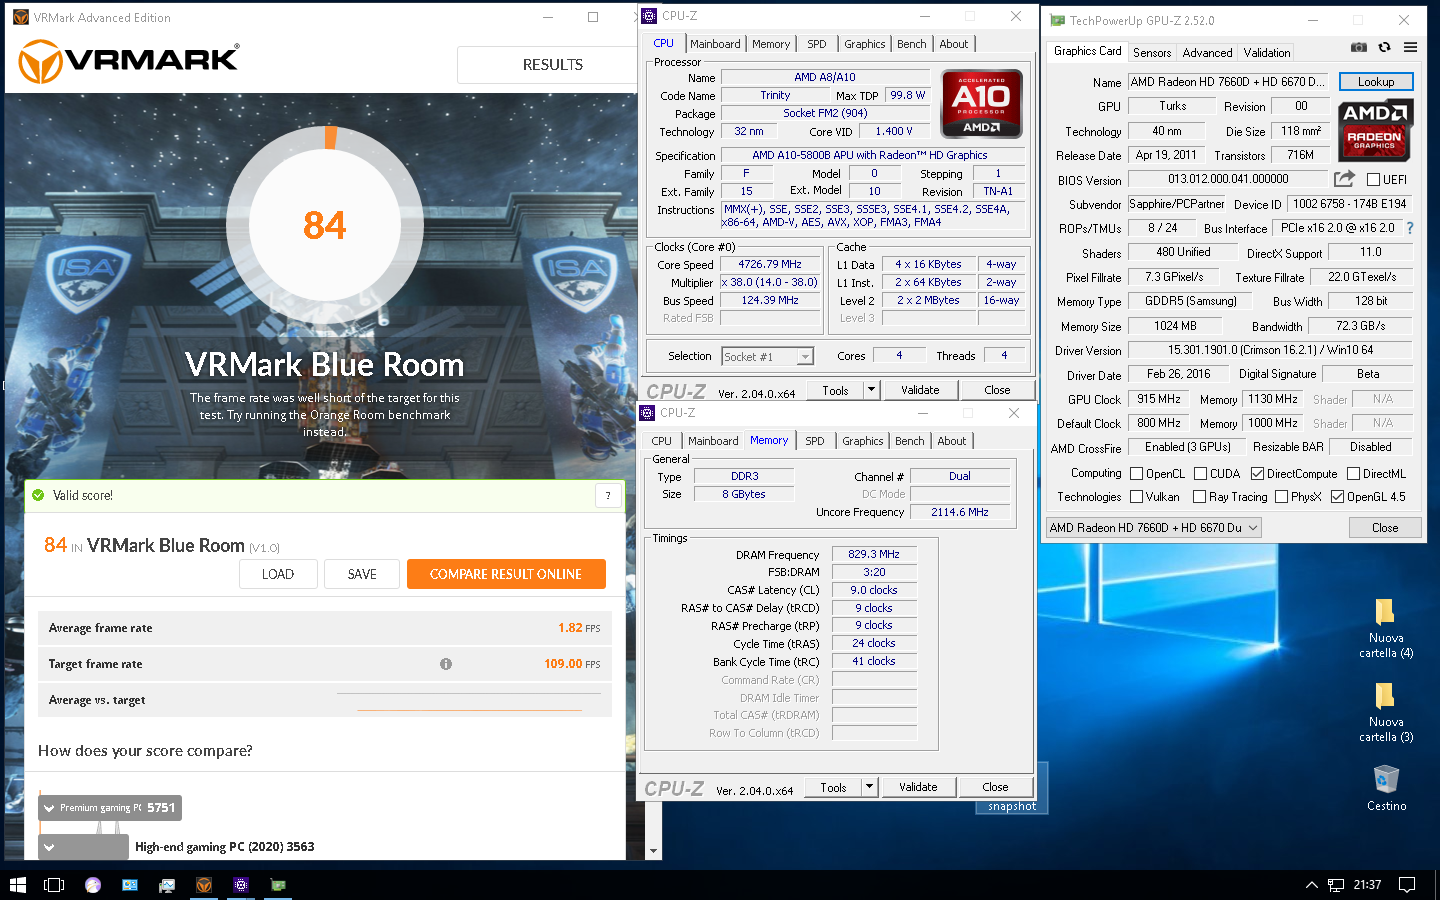Click COMPARE RESULT ONLINE button
Screen dimensions: 1440x900
(506, 574)
